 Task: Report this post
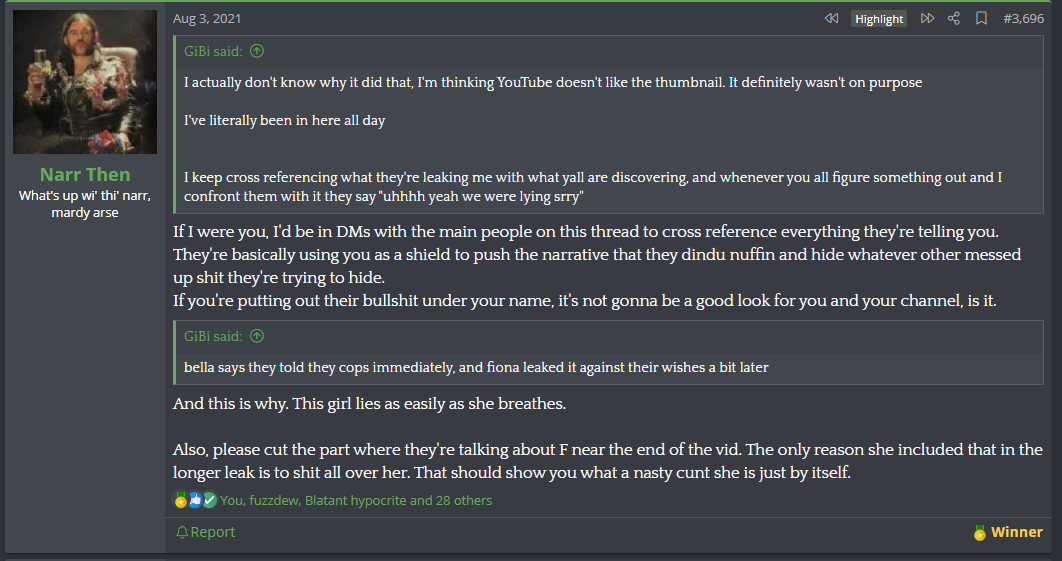tap(205, 532)
